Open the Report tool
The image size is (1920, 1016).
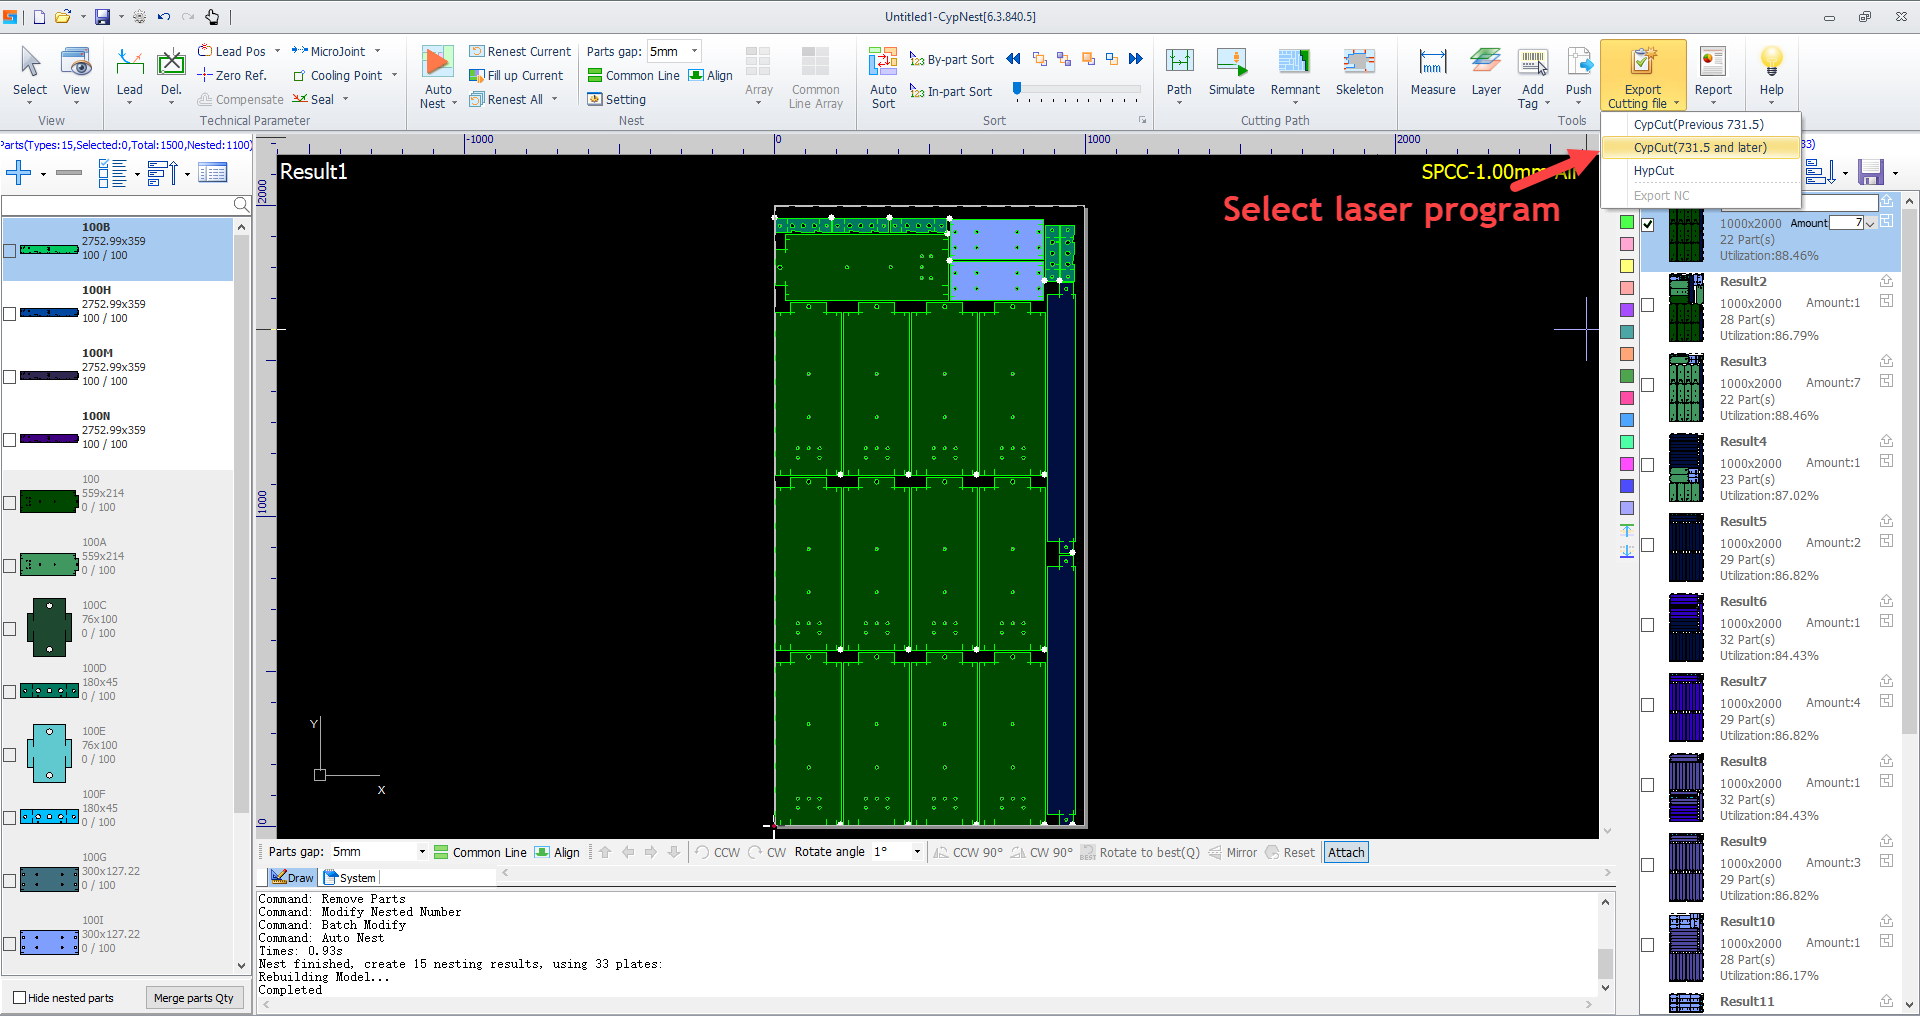tap(1713, 75)
